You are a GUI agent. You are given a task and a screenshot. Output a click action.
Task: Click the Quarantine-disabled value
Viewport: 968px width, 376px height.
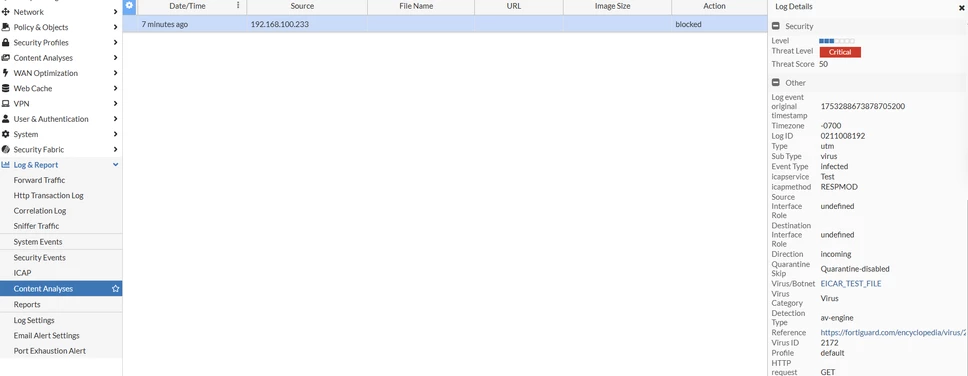click(x=855, y=269)
